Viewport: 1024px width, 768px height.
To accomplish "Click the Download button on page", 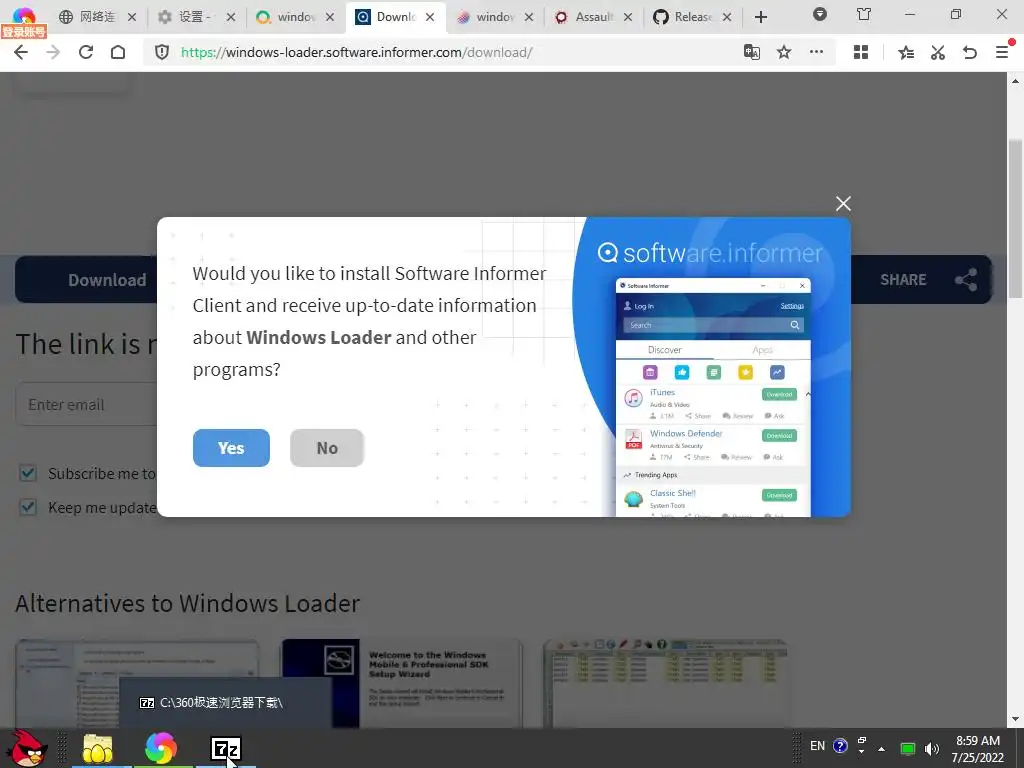I will [107, 280].
